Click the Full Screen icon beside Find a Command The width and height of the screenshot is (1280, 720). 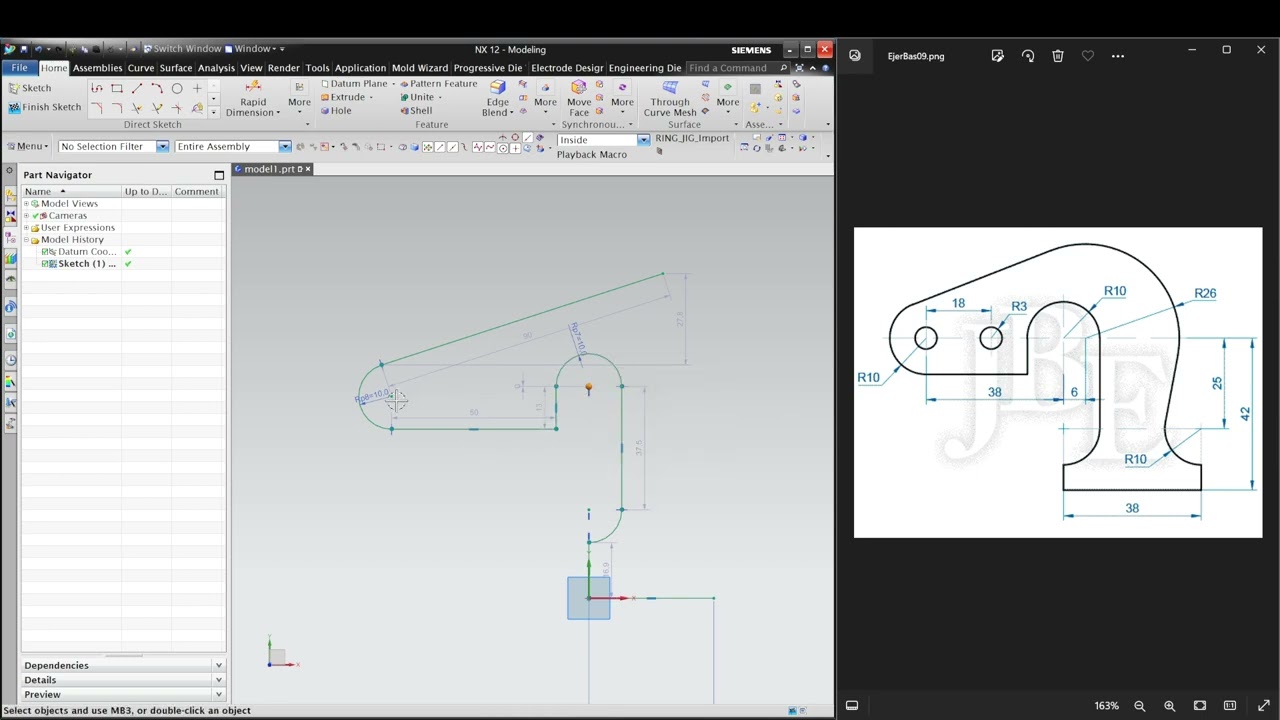click(x=800, y=68)
